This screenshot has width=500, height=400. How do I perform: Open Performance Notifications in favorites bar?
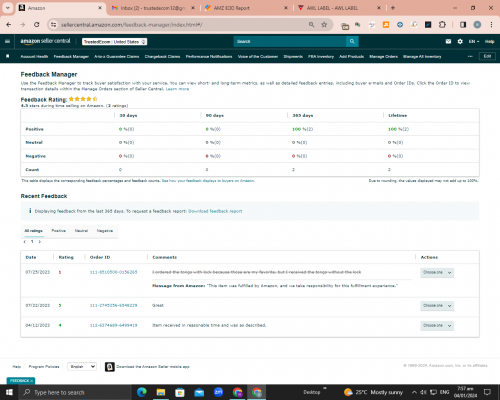[209, 57]
